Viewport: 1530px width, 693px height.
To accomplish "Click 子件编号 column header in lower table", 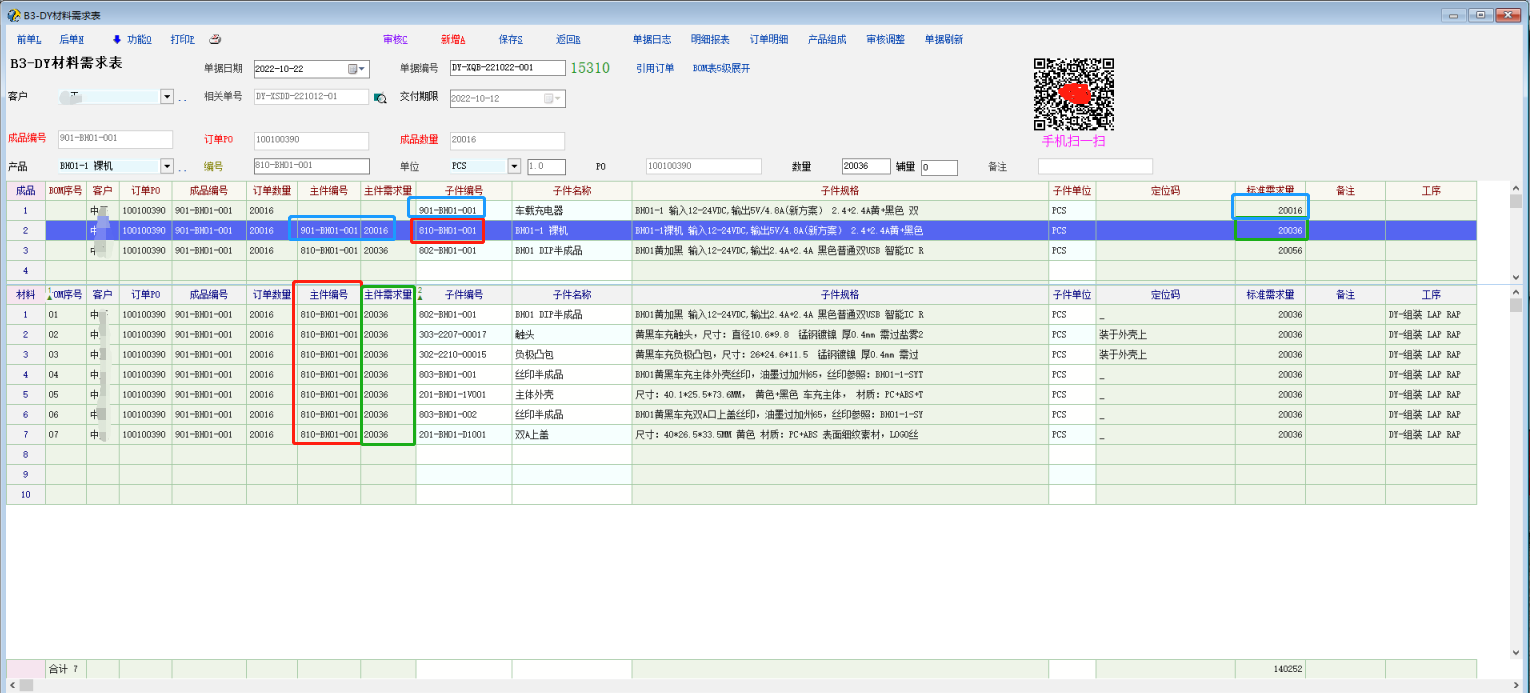I will pyautogui.click(x=464, y=295).
